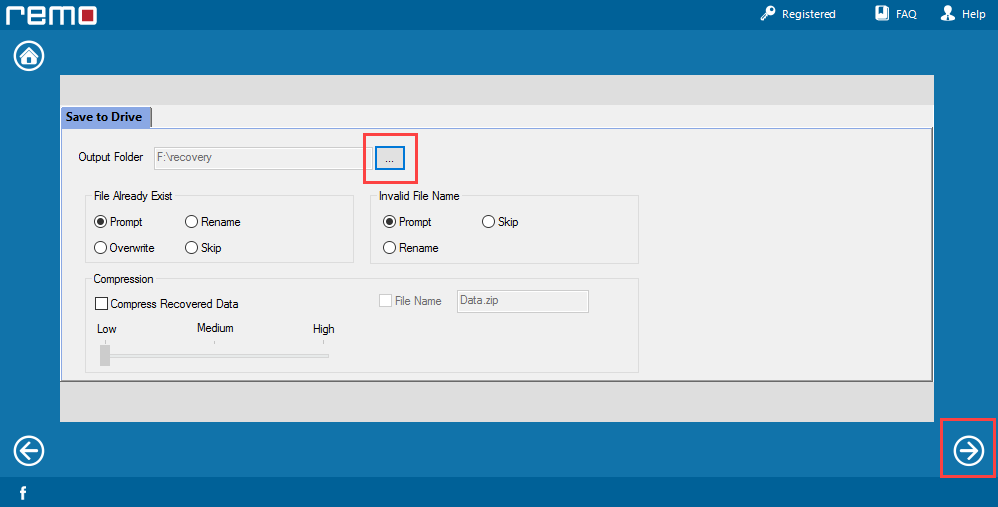The height and width of the screenshot is (507, 998).
Task: Select Prompt under File Already Exist
Action: tap(118, 222)
